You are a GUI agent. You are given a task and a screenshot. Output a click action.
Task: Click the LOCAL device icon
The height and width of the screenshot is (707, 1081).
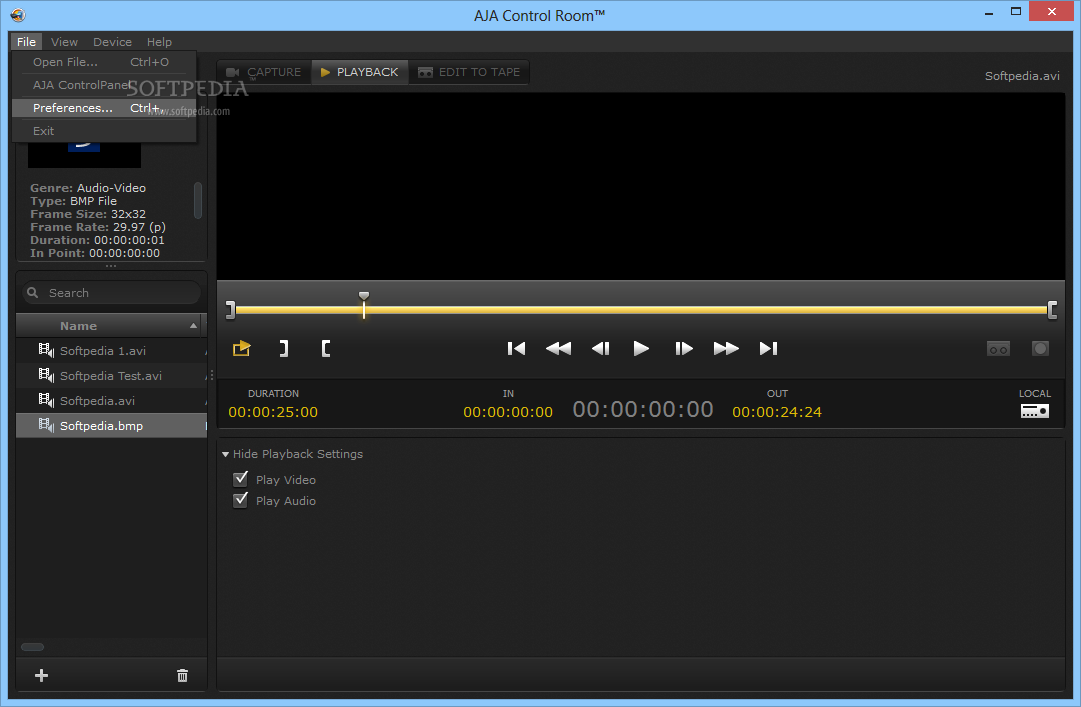(1035, 411)
